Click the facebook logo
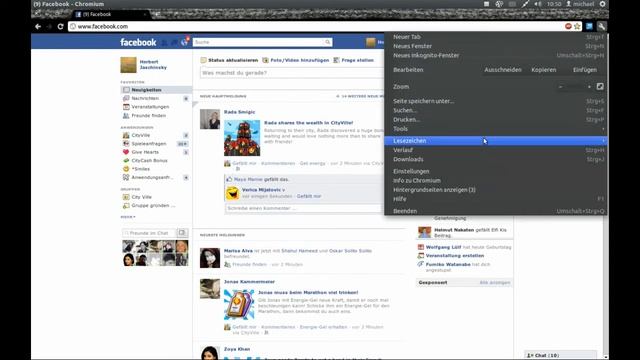Viewport: 640px width, 360px height. (x=138, y=42)
